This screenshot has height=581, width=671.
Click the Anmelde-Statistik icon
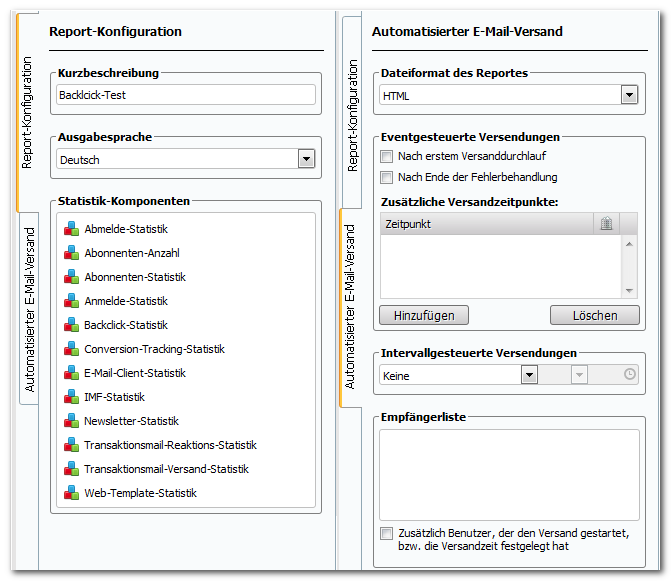point(71,301)
